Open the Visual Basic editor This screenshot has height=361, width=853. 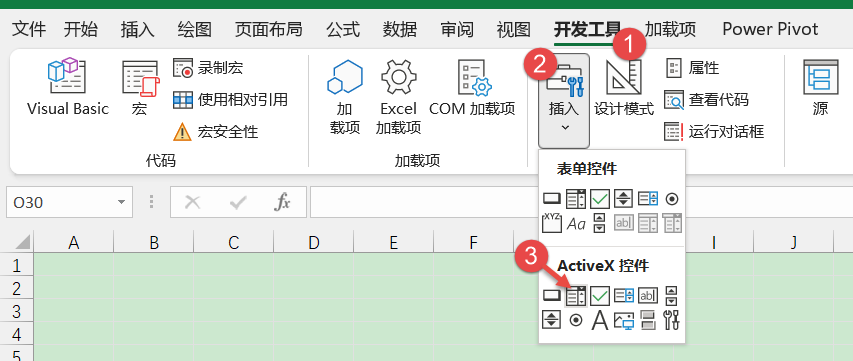click(x=67, y=87)
